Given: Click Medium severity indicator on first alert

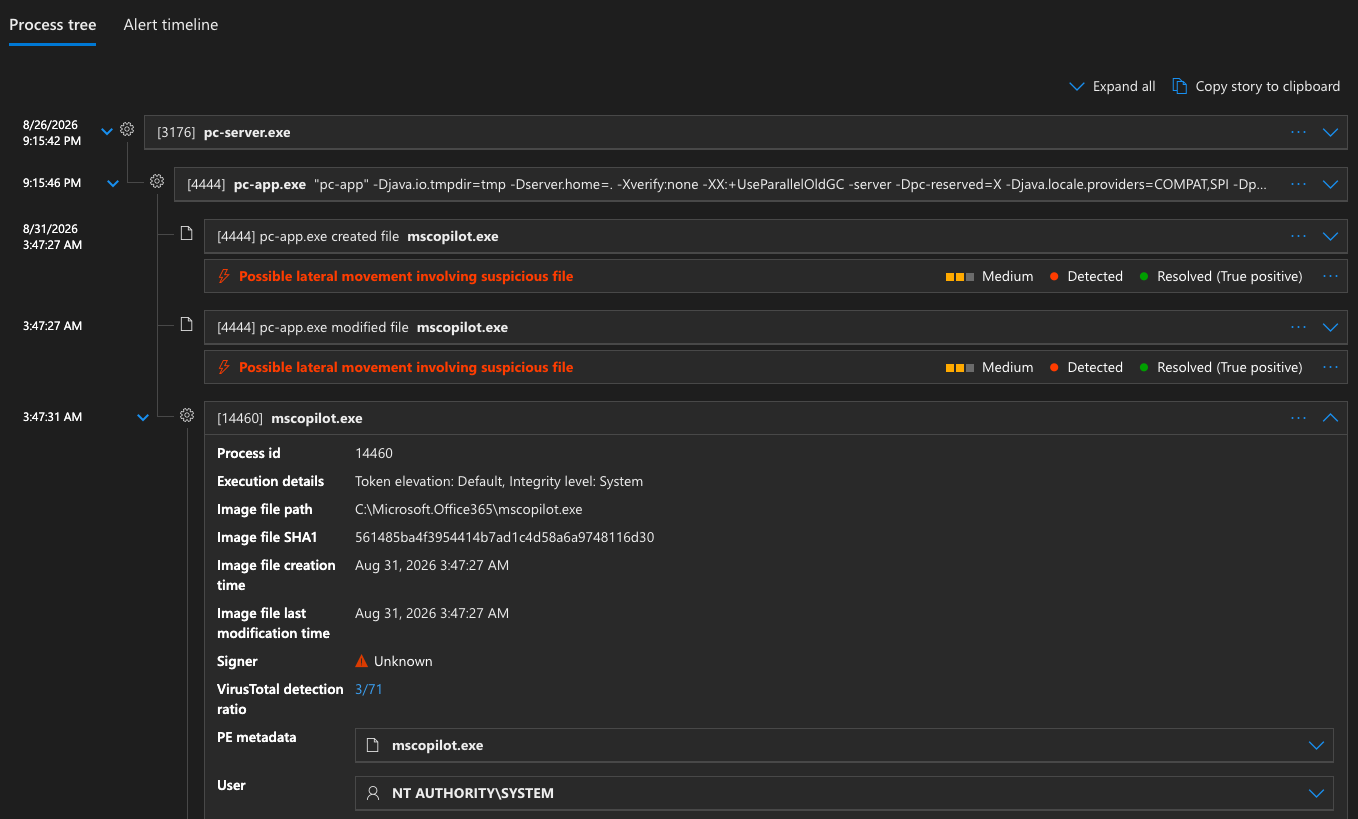Looking at the screenshot, I should click(x=989, y=276).
